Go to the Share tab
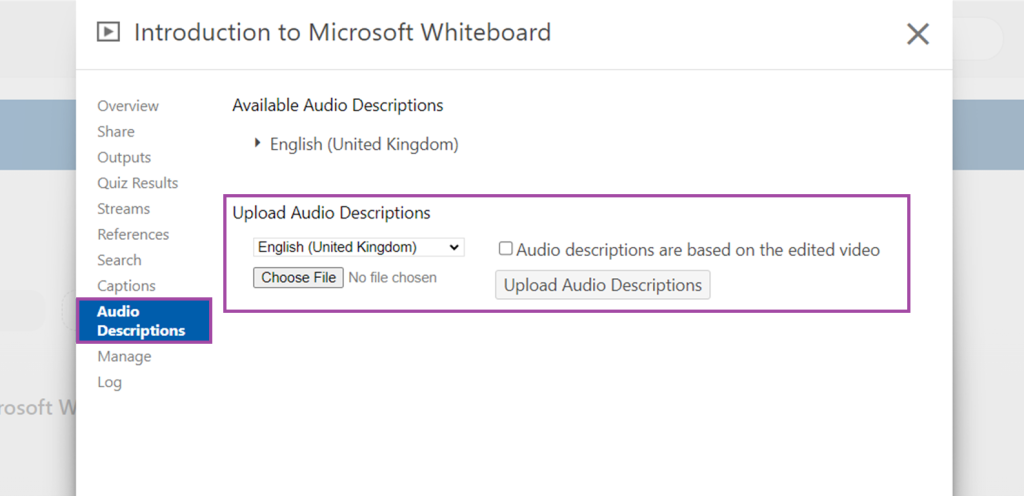The image size is (1024, 496). coord(116,131)
